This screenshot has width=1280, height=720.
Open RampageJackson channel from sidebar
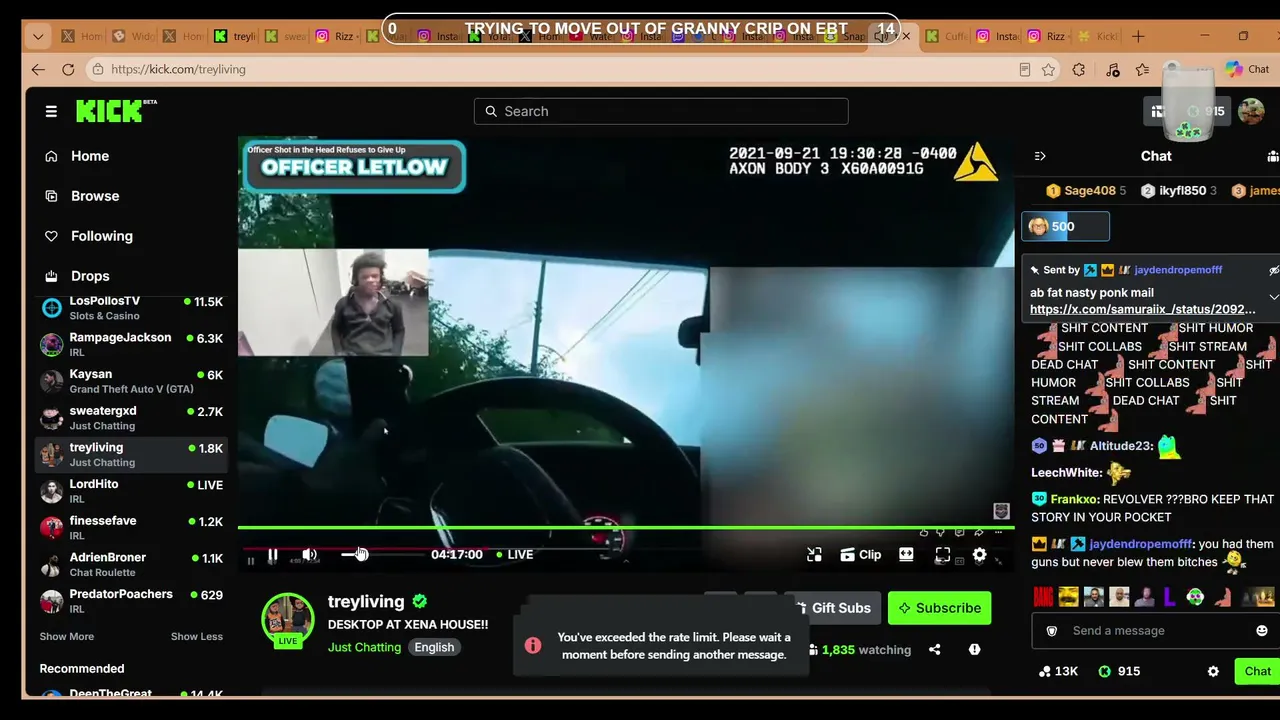coord(132,345)
